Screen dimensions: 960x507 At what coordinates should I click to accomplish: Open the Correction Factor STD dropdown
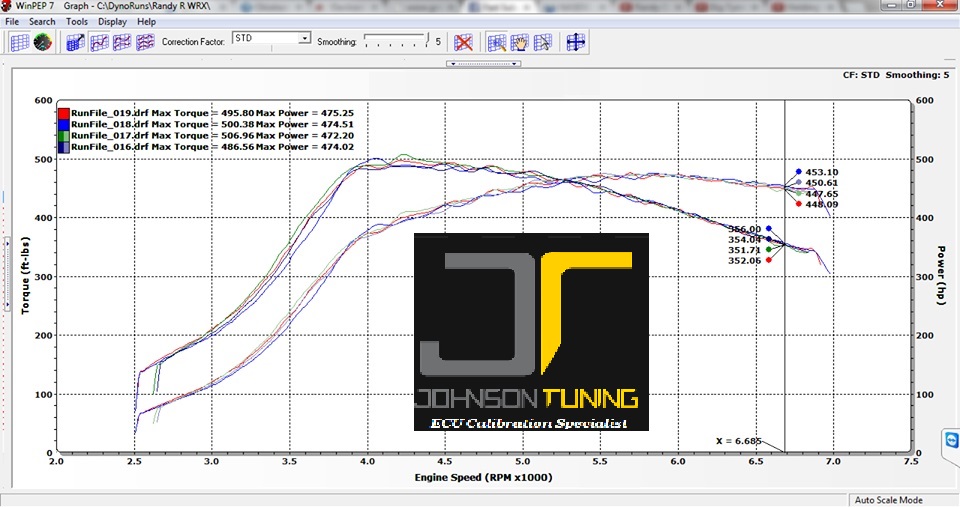[x=271, y=39]
